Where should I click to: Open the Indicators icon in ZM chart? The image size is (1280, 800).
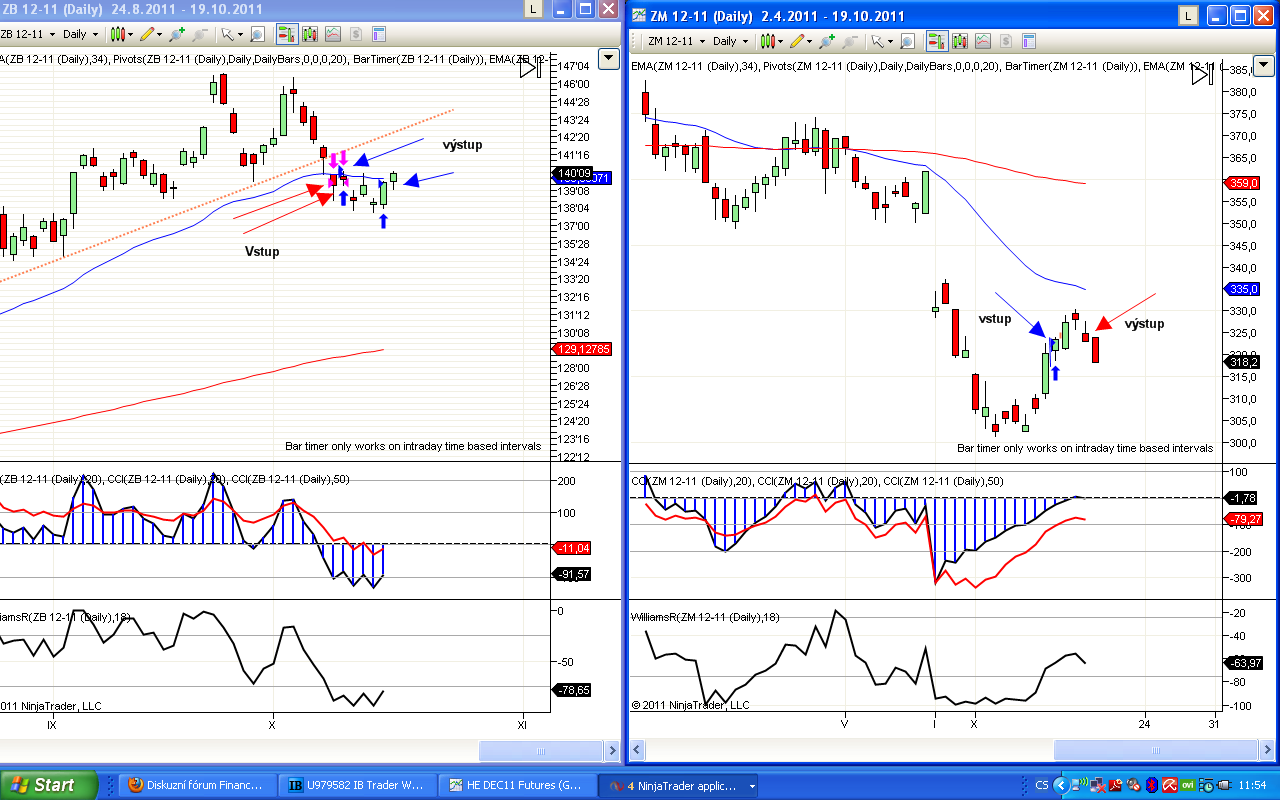click(983, 41)
